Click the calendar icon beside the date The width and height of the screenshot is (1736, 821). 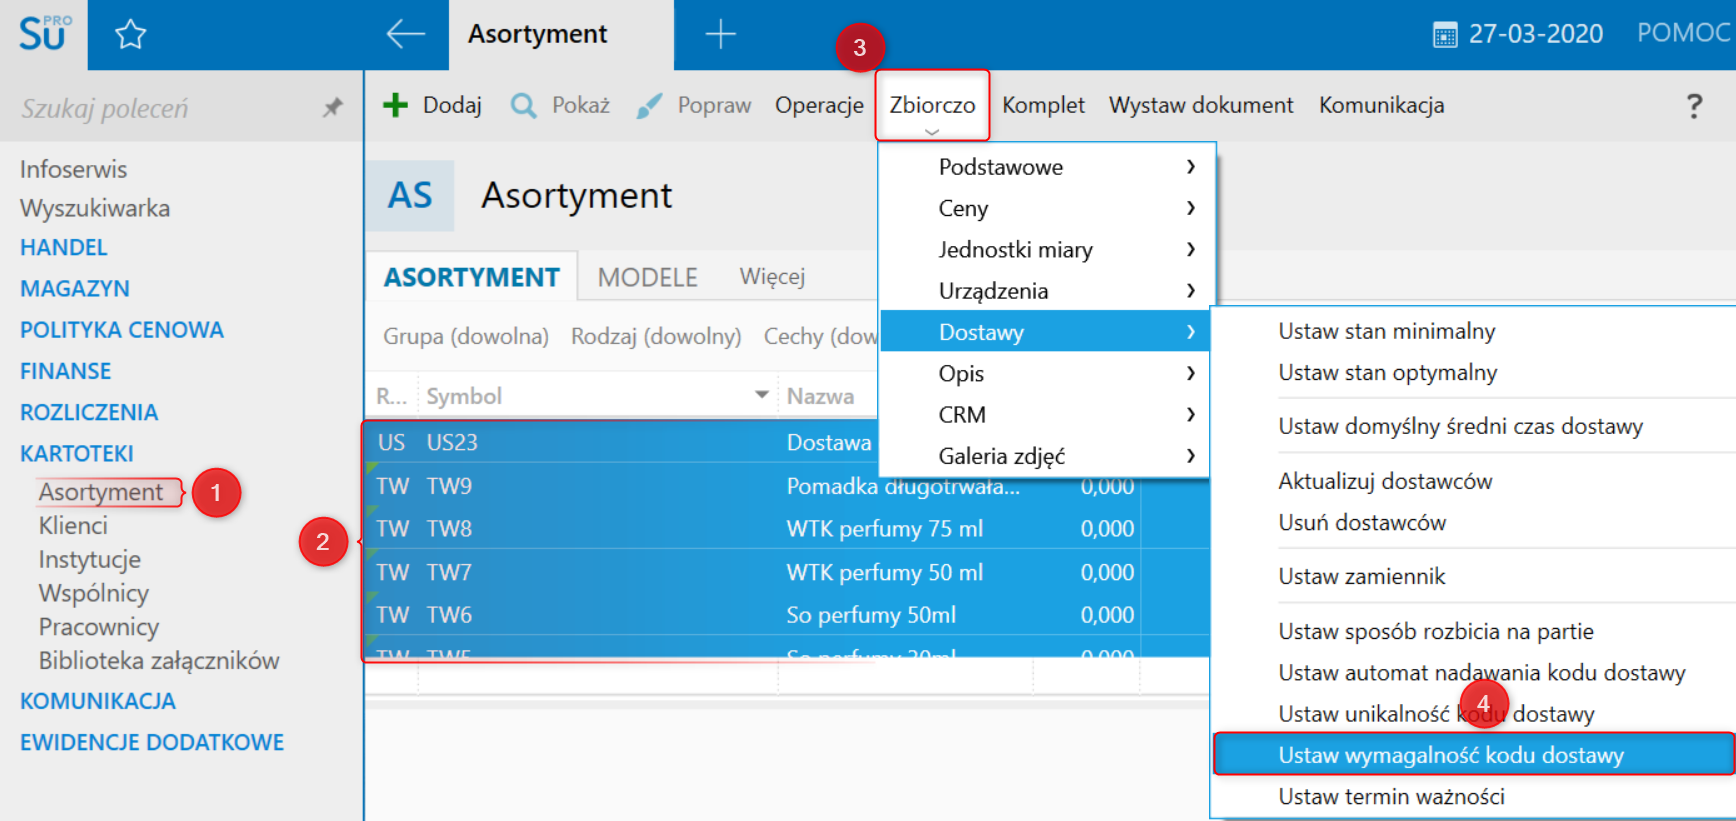click(1444, 36)
